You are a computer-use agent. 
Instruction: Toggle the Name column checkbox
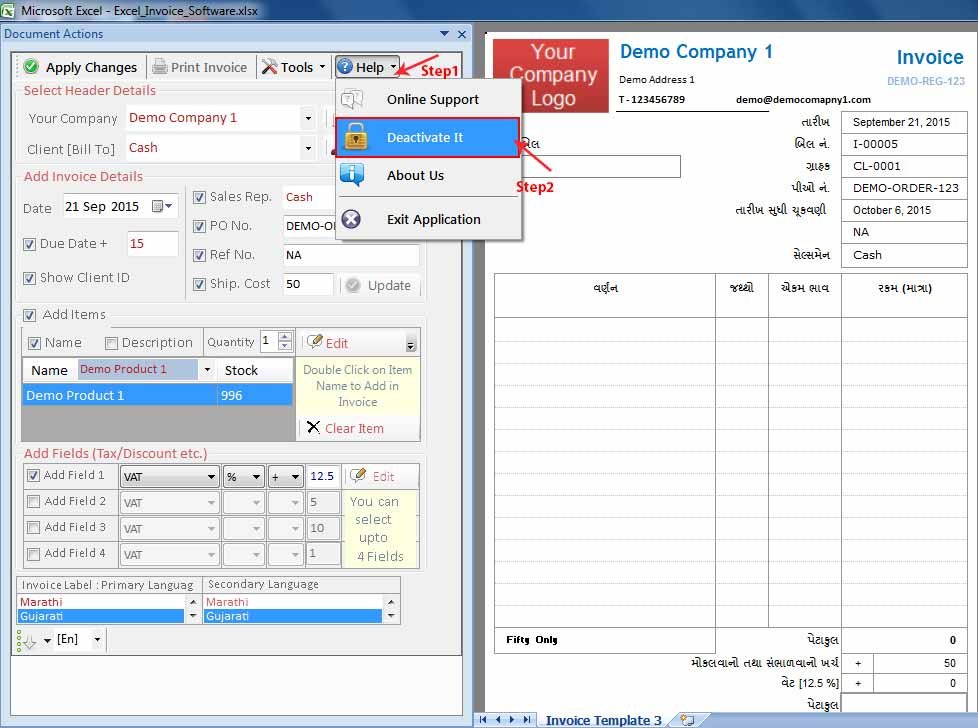click(35, 343)
